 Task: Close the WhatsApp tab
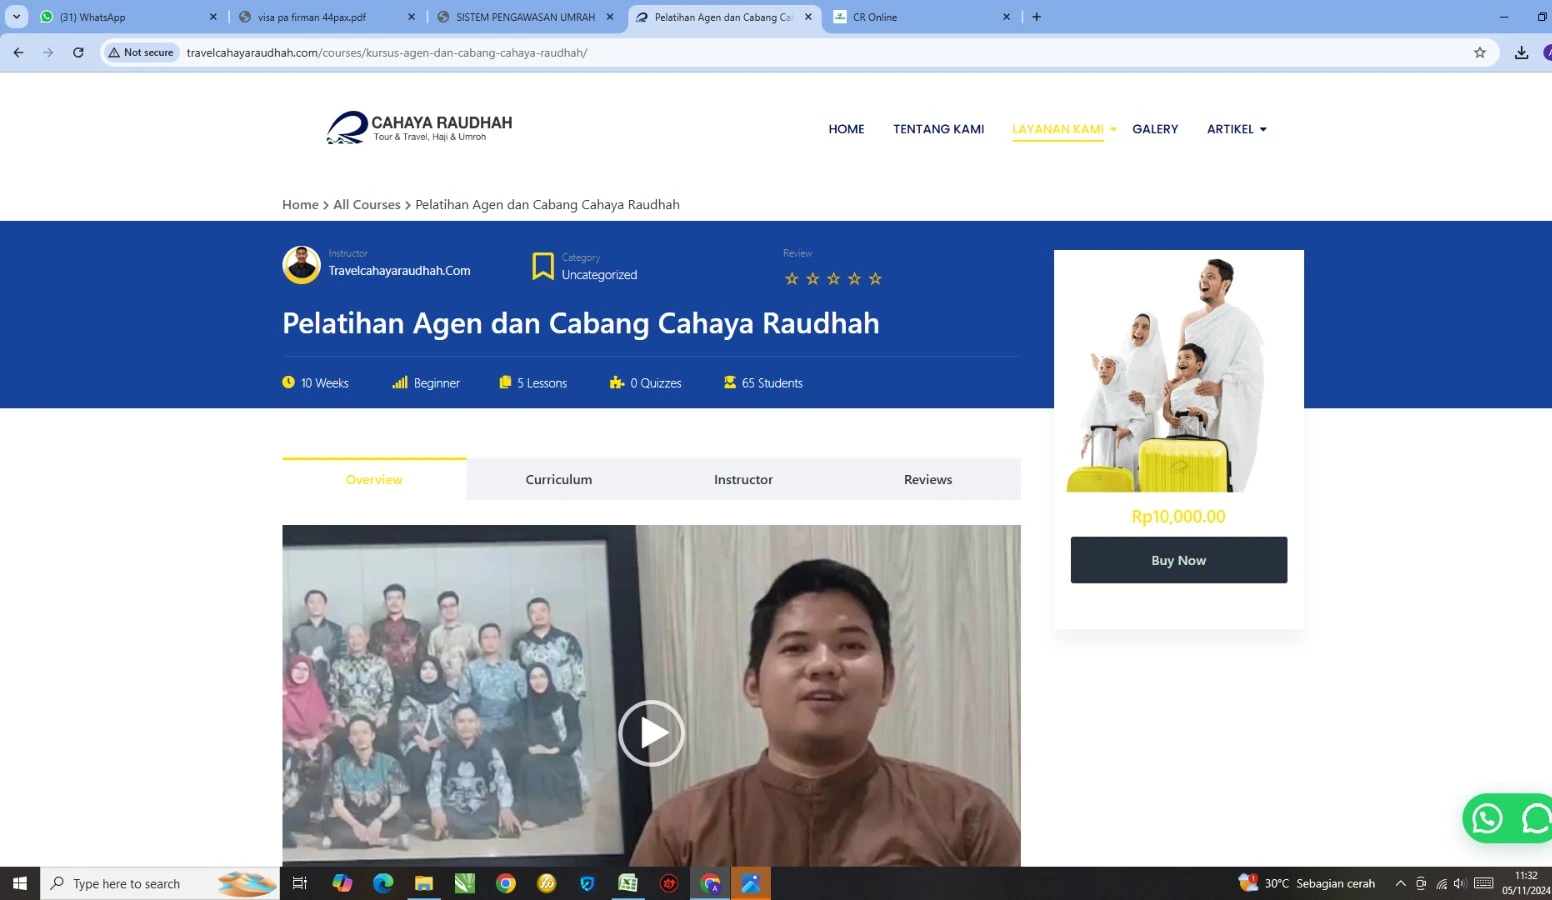213,17
